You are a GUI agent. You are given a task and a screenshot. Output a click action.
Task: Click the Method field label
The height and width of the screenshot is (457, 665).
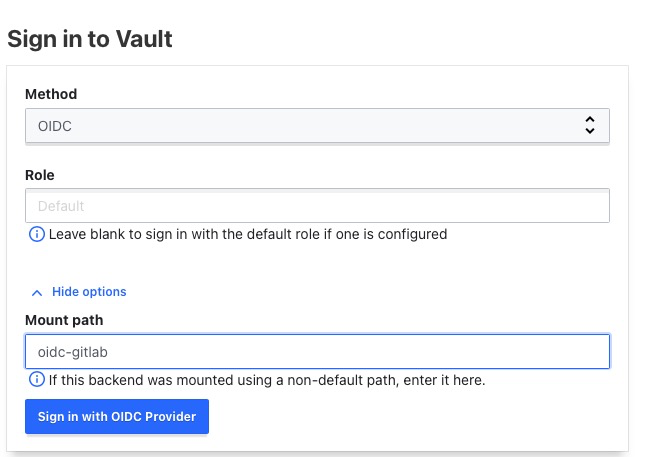51,94
